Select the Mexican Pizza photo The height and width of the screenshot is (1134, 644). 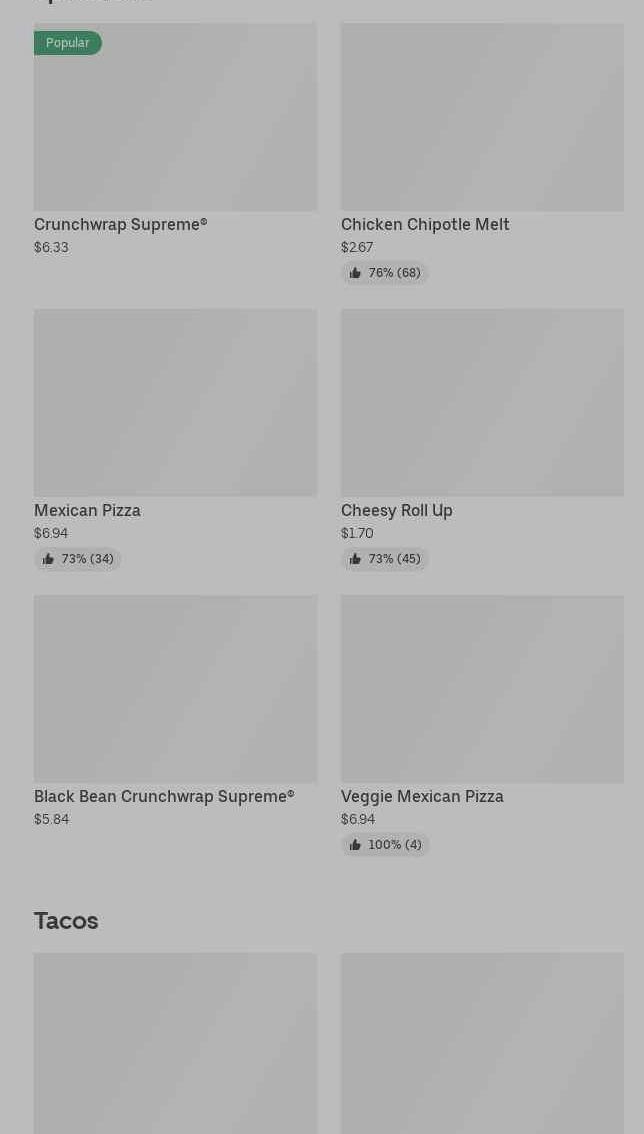[175, 403]
